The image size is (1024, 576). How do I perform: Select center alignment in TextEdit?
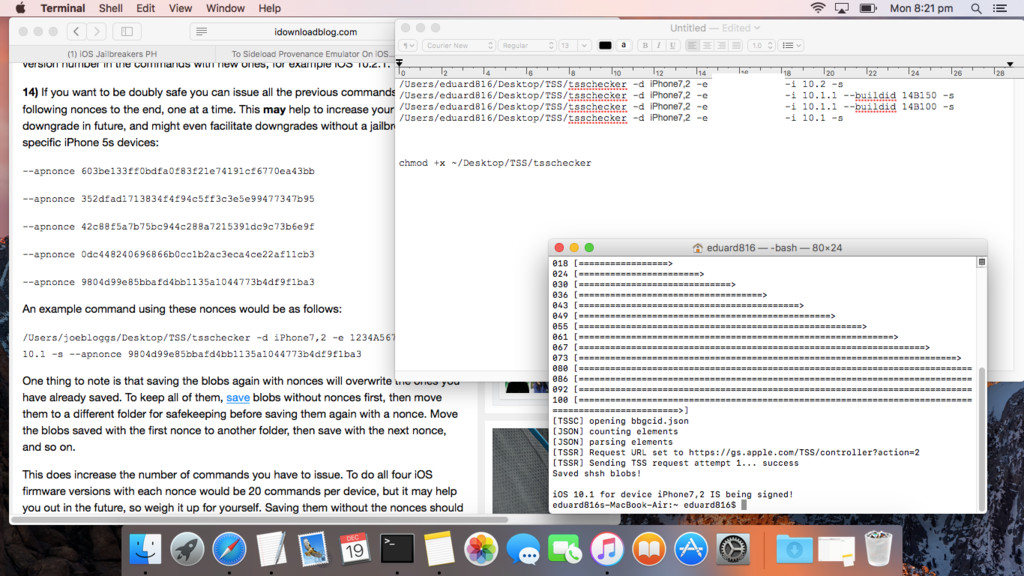tap(707, 45)
